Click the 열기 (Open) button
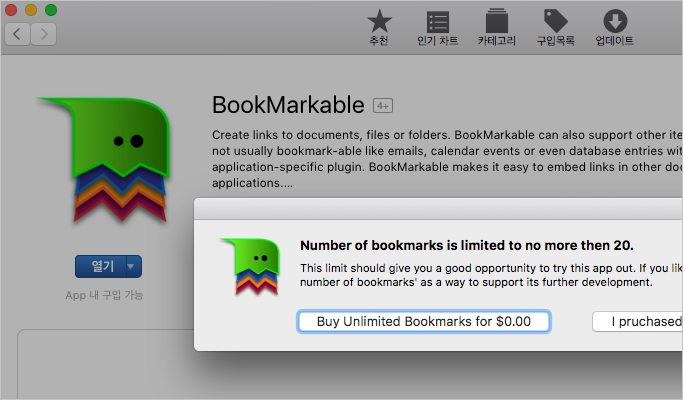The width and height of the screenshot is (683, 400). pyautogui.click(x=101, y=266)
